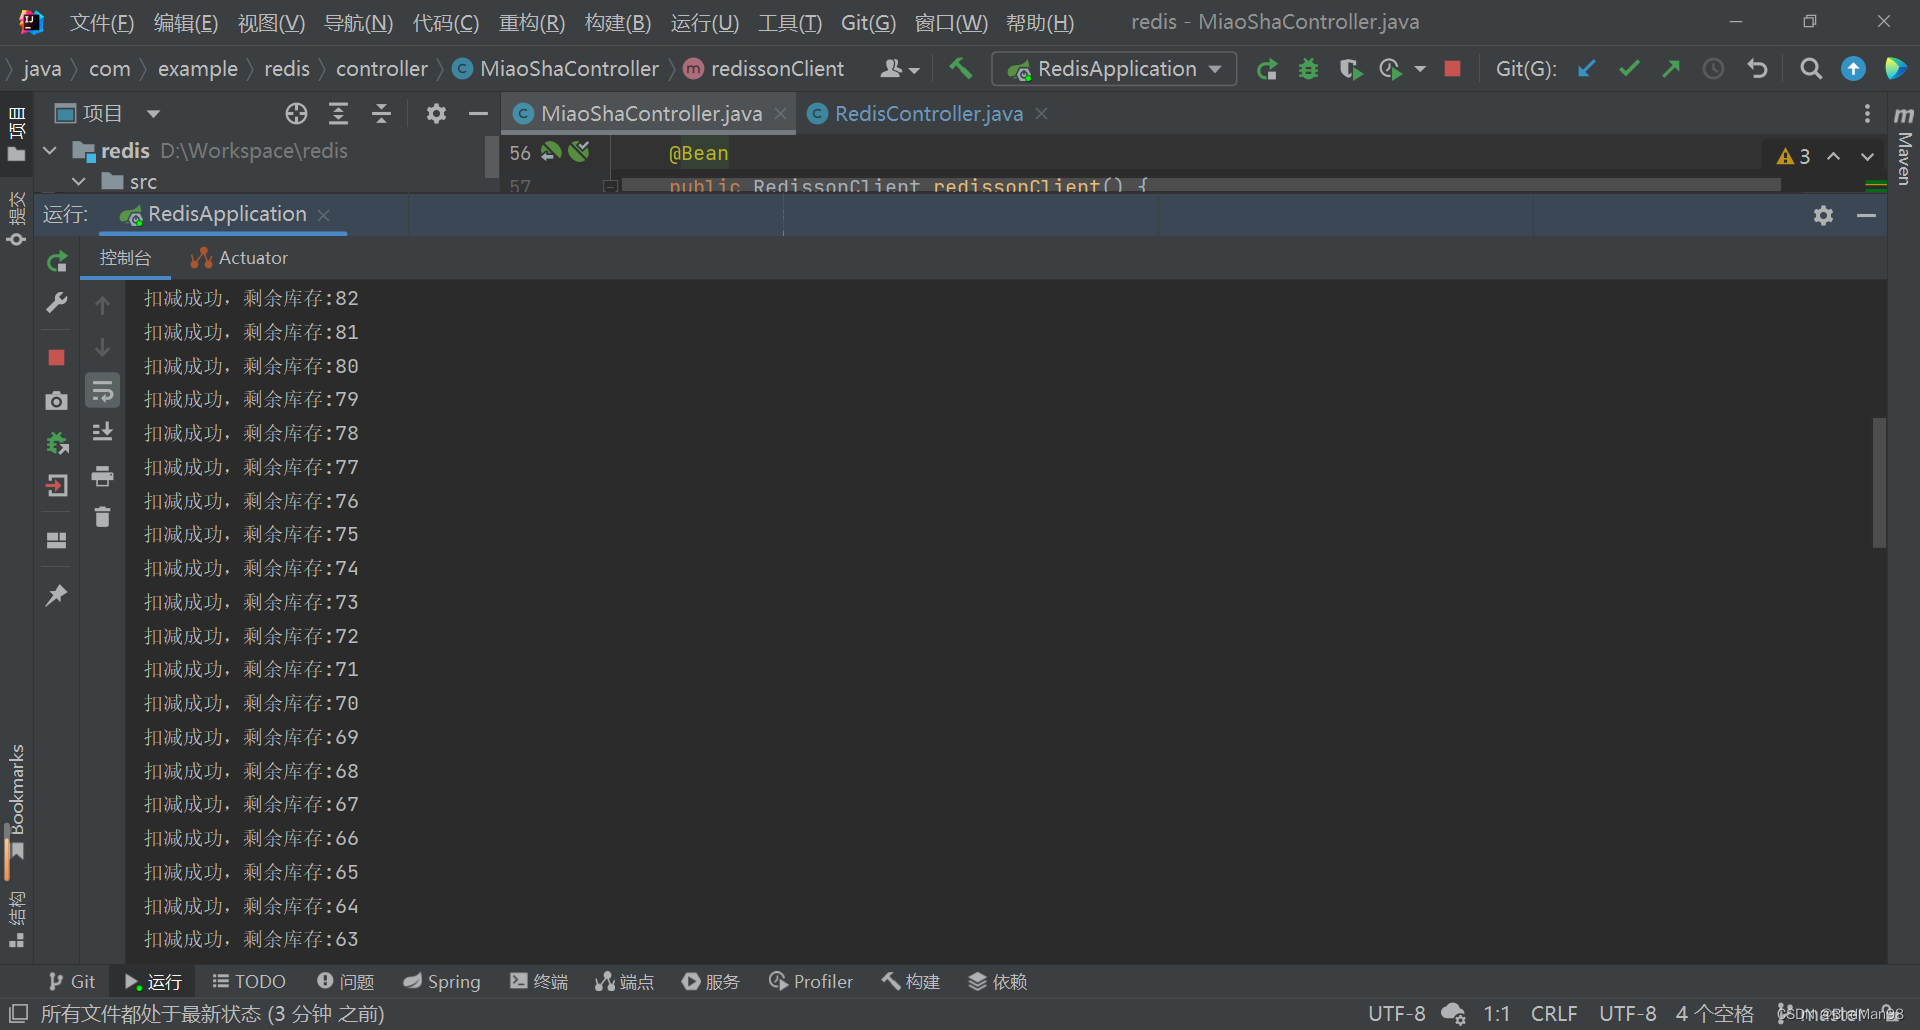Rerun RedisApplication from the top toolbar
The height and width of the screenshot is (1030, 1920).
1267,69
